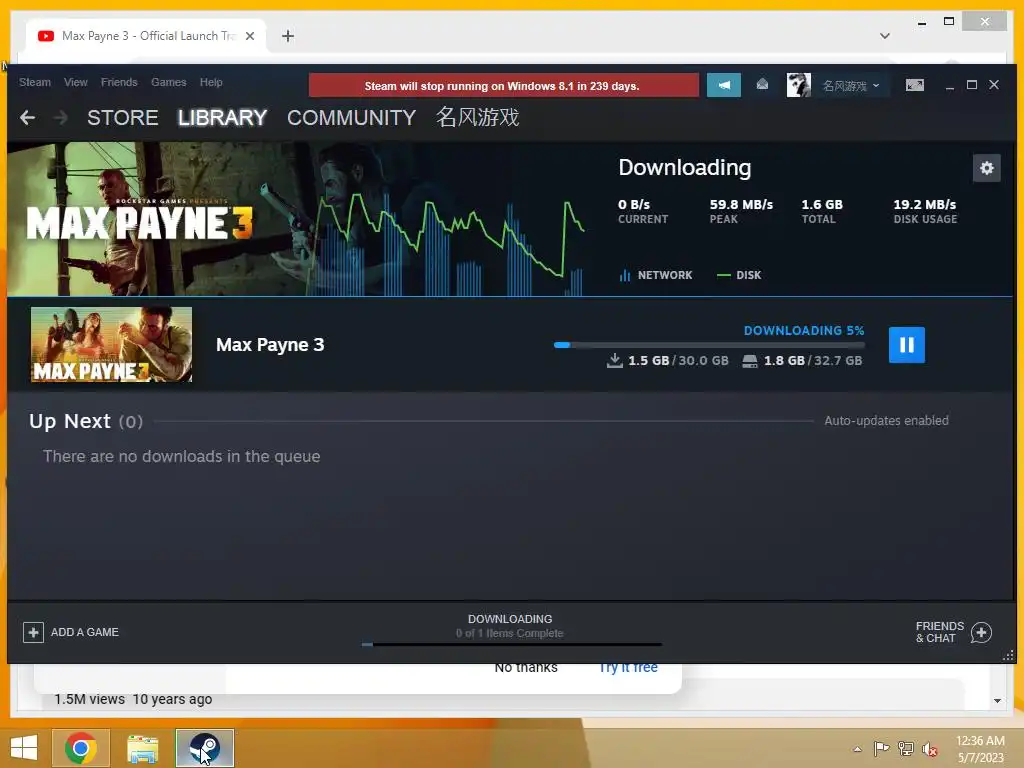The height and width of the screenshot is (768, 1024).
Task: Open the Help menu
Action: [x=211, y=82]
